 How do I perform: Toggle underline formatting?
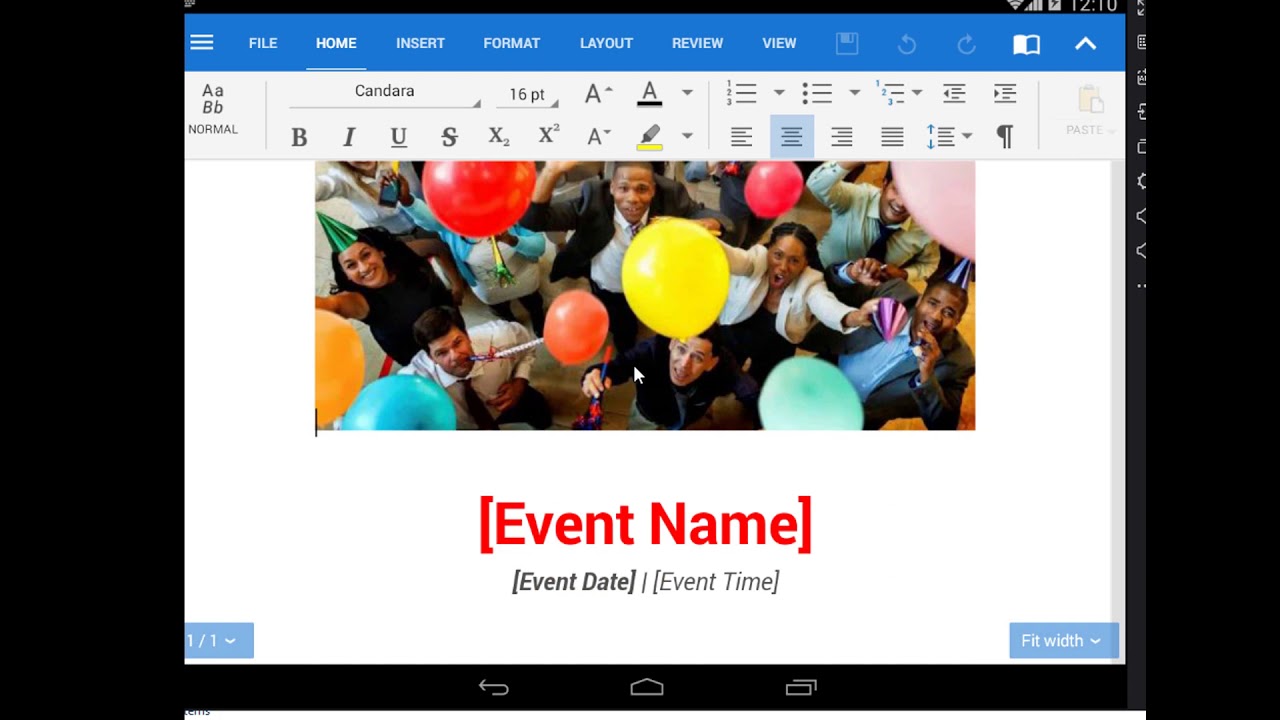point(398,137)
